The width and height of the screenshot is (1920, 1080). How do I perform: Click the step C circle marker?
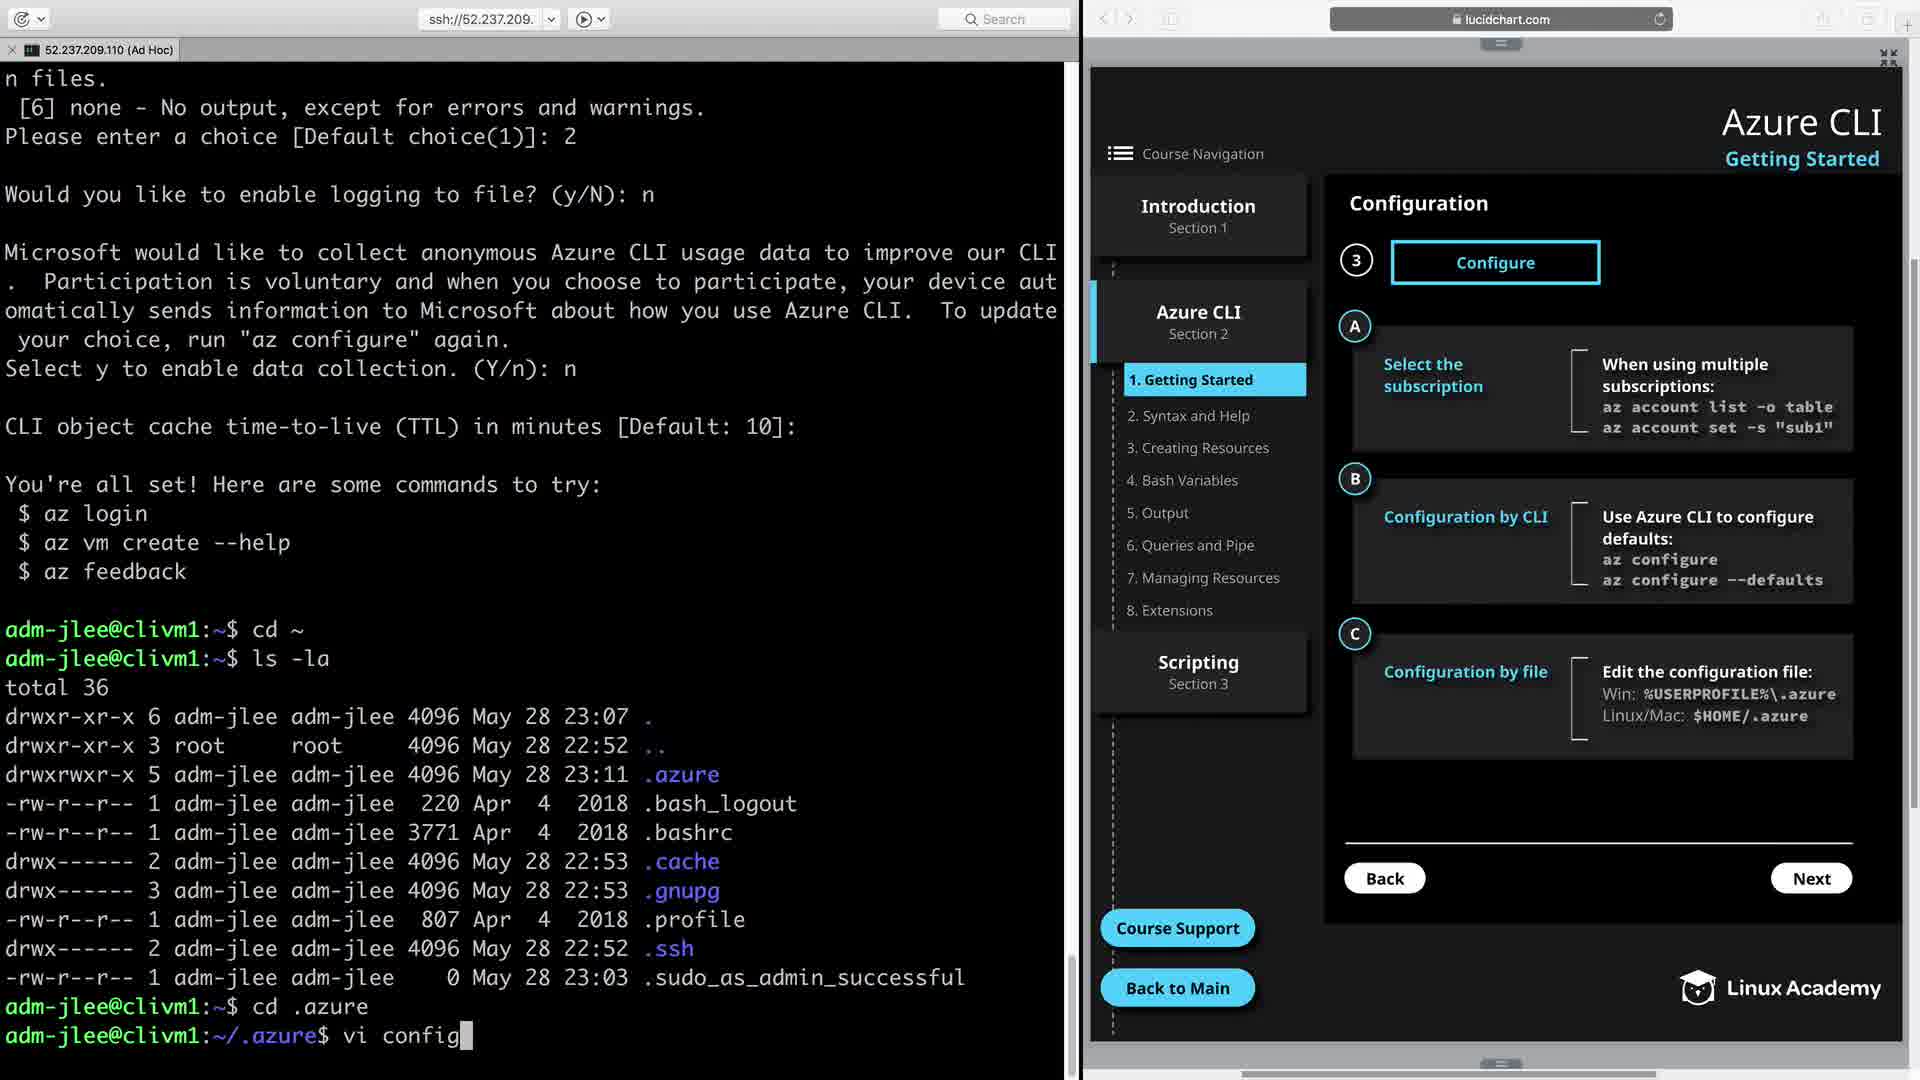[x=1355, y=634]
